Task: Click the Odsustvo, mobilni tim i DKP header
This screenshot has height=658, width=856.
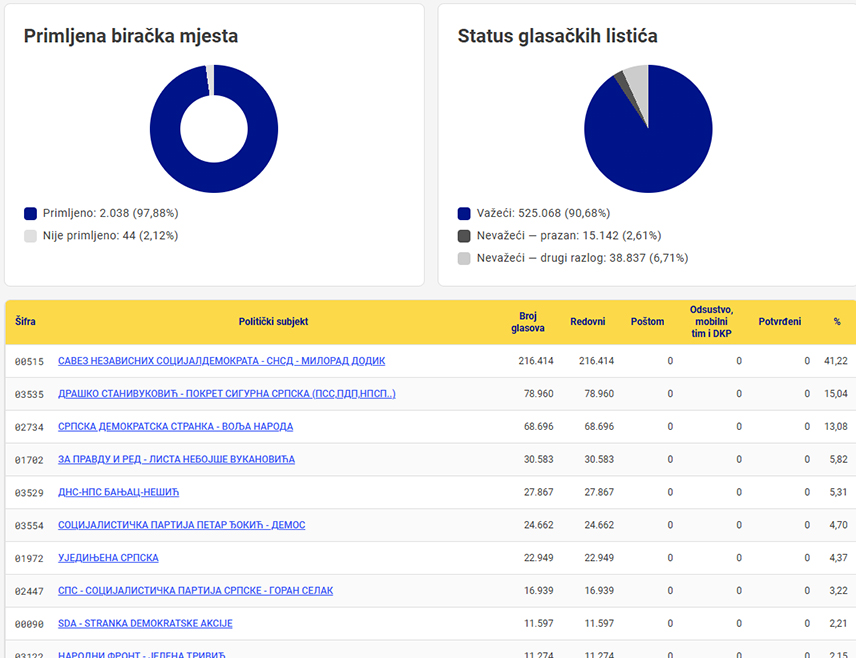Action: pyautogui.click(x=711, y=322)
